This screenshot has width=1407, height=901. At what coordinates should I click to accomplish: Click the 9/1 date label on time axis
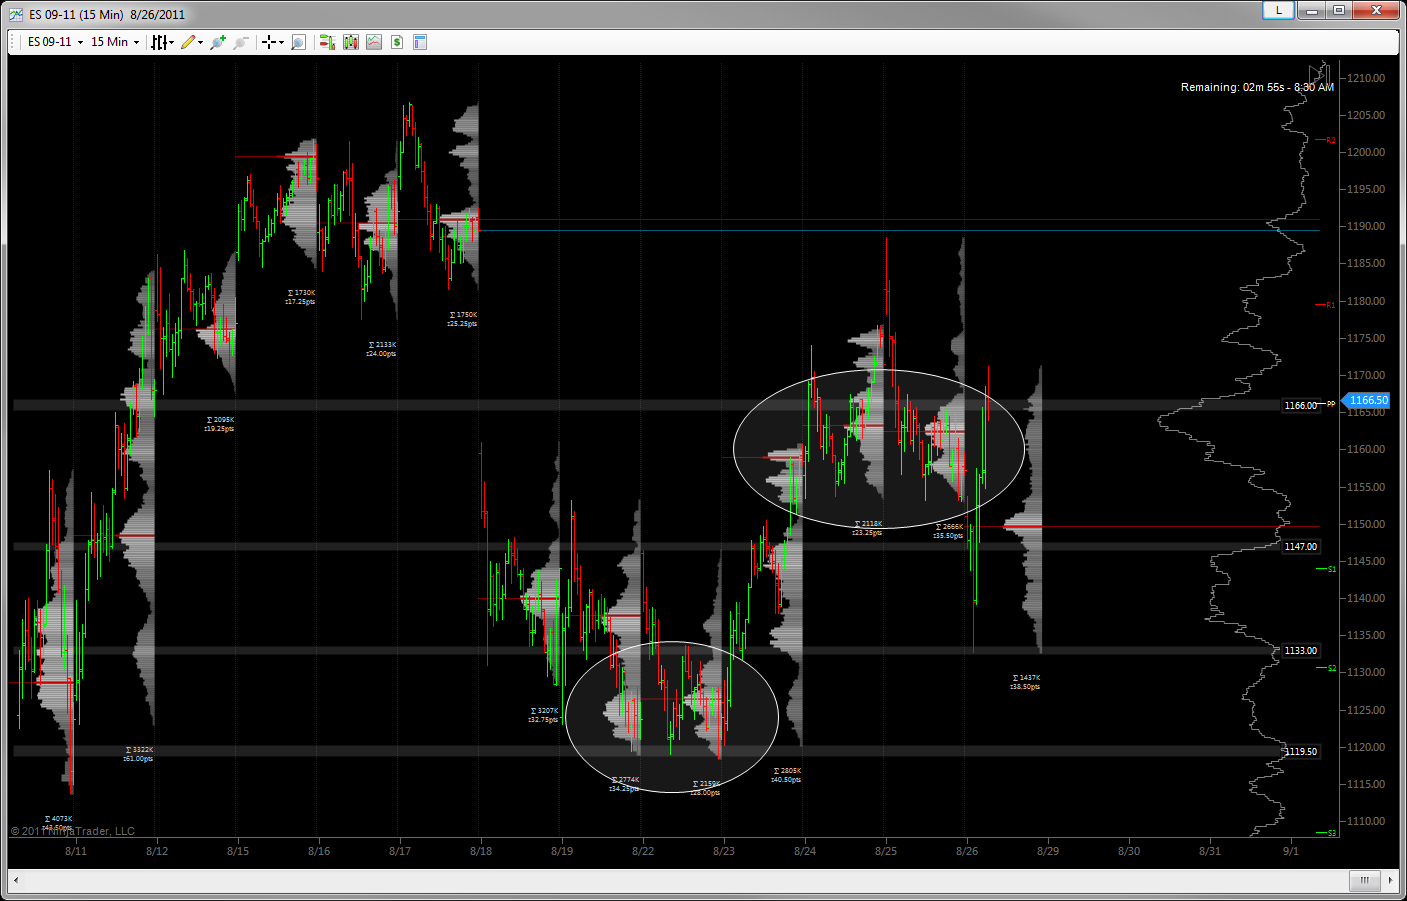[x=1291, y=851]
